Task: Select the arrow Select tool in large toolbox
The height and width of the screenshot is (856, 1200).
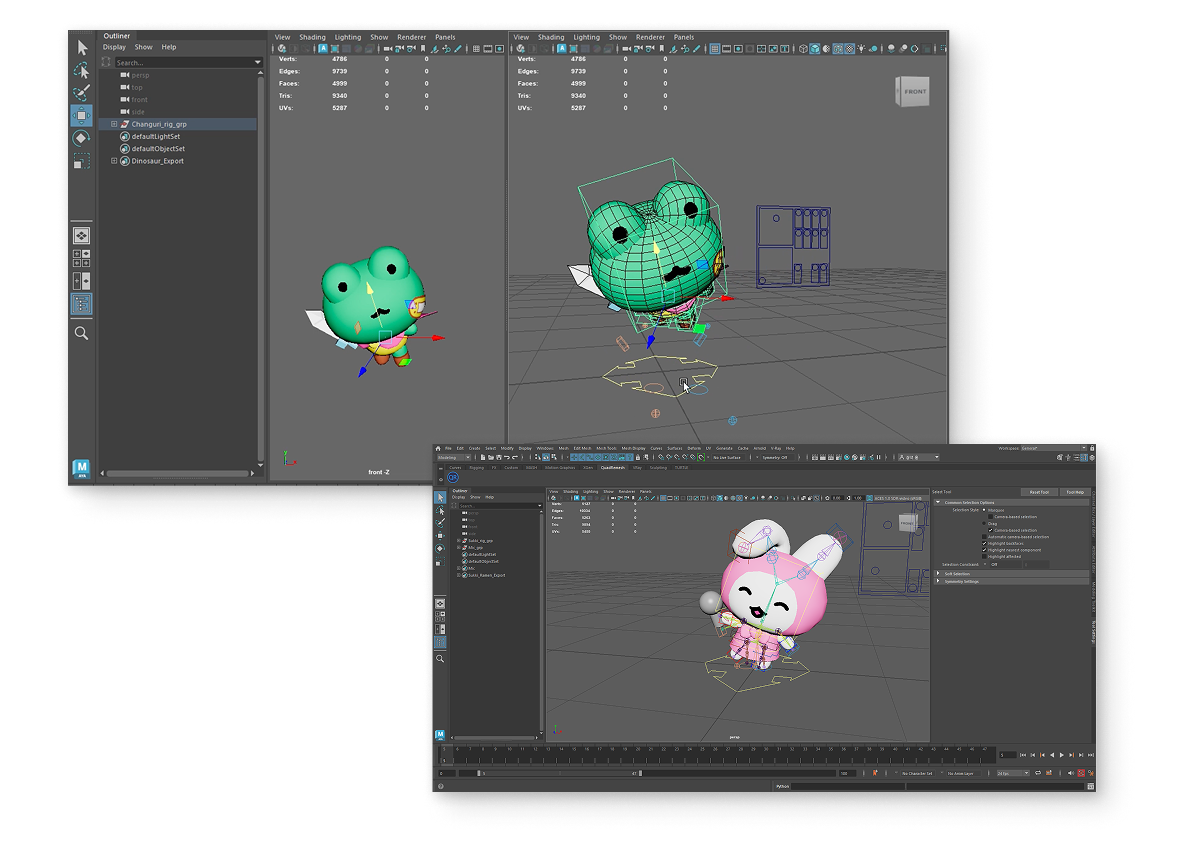Action: (82, 48)
